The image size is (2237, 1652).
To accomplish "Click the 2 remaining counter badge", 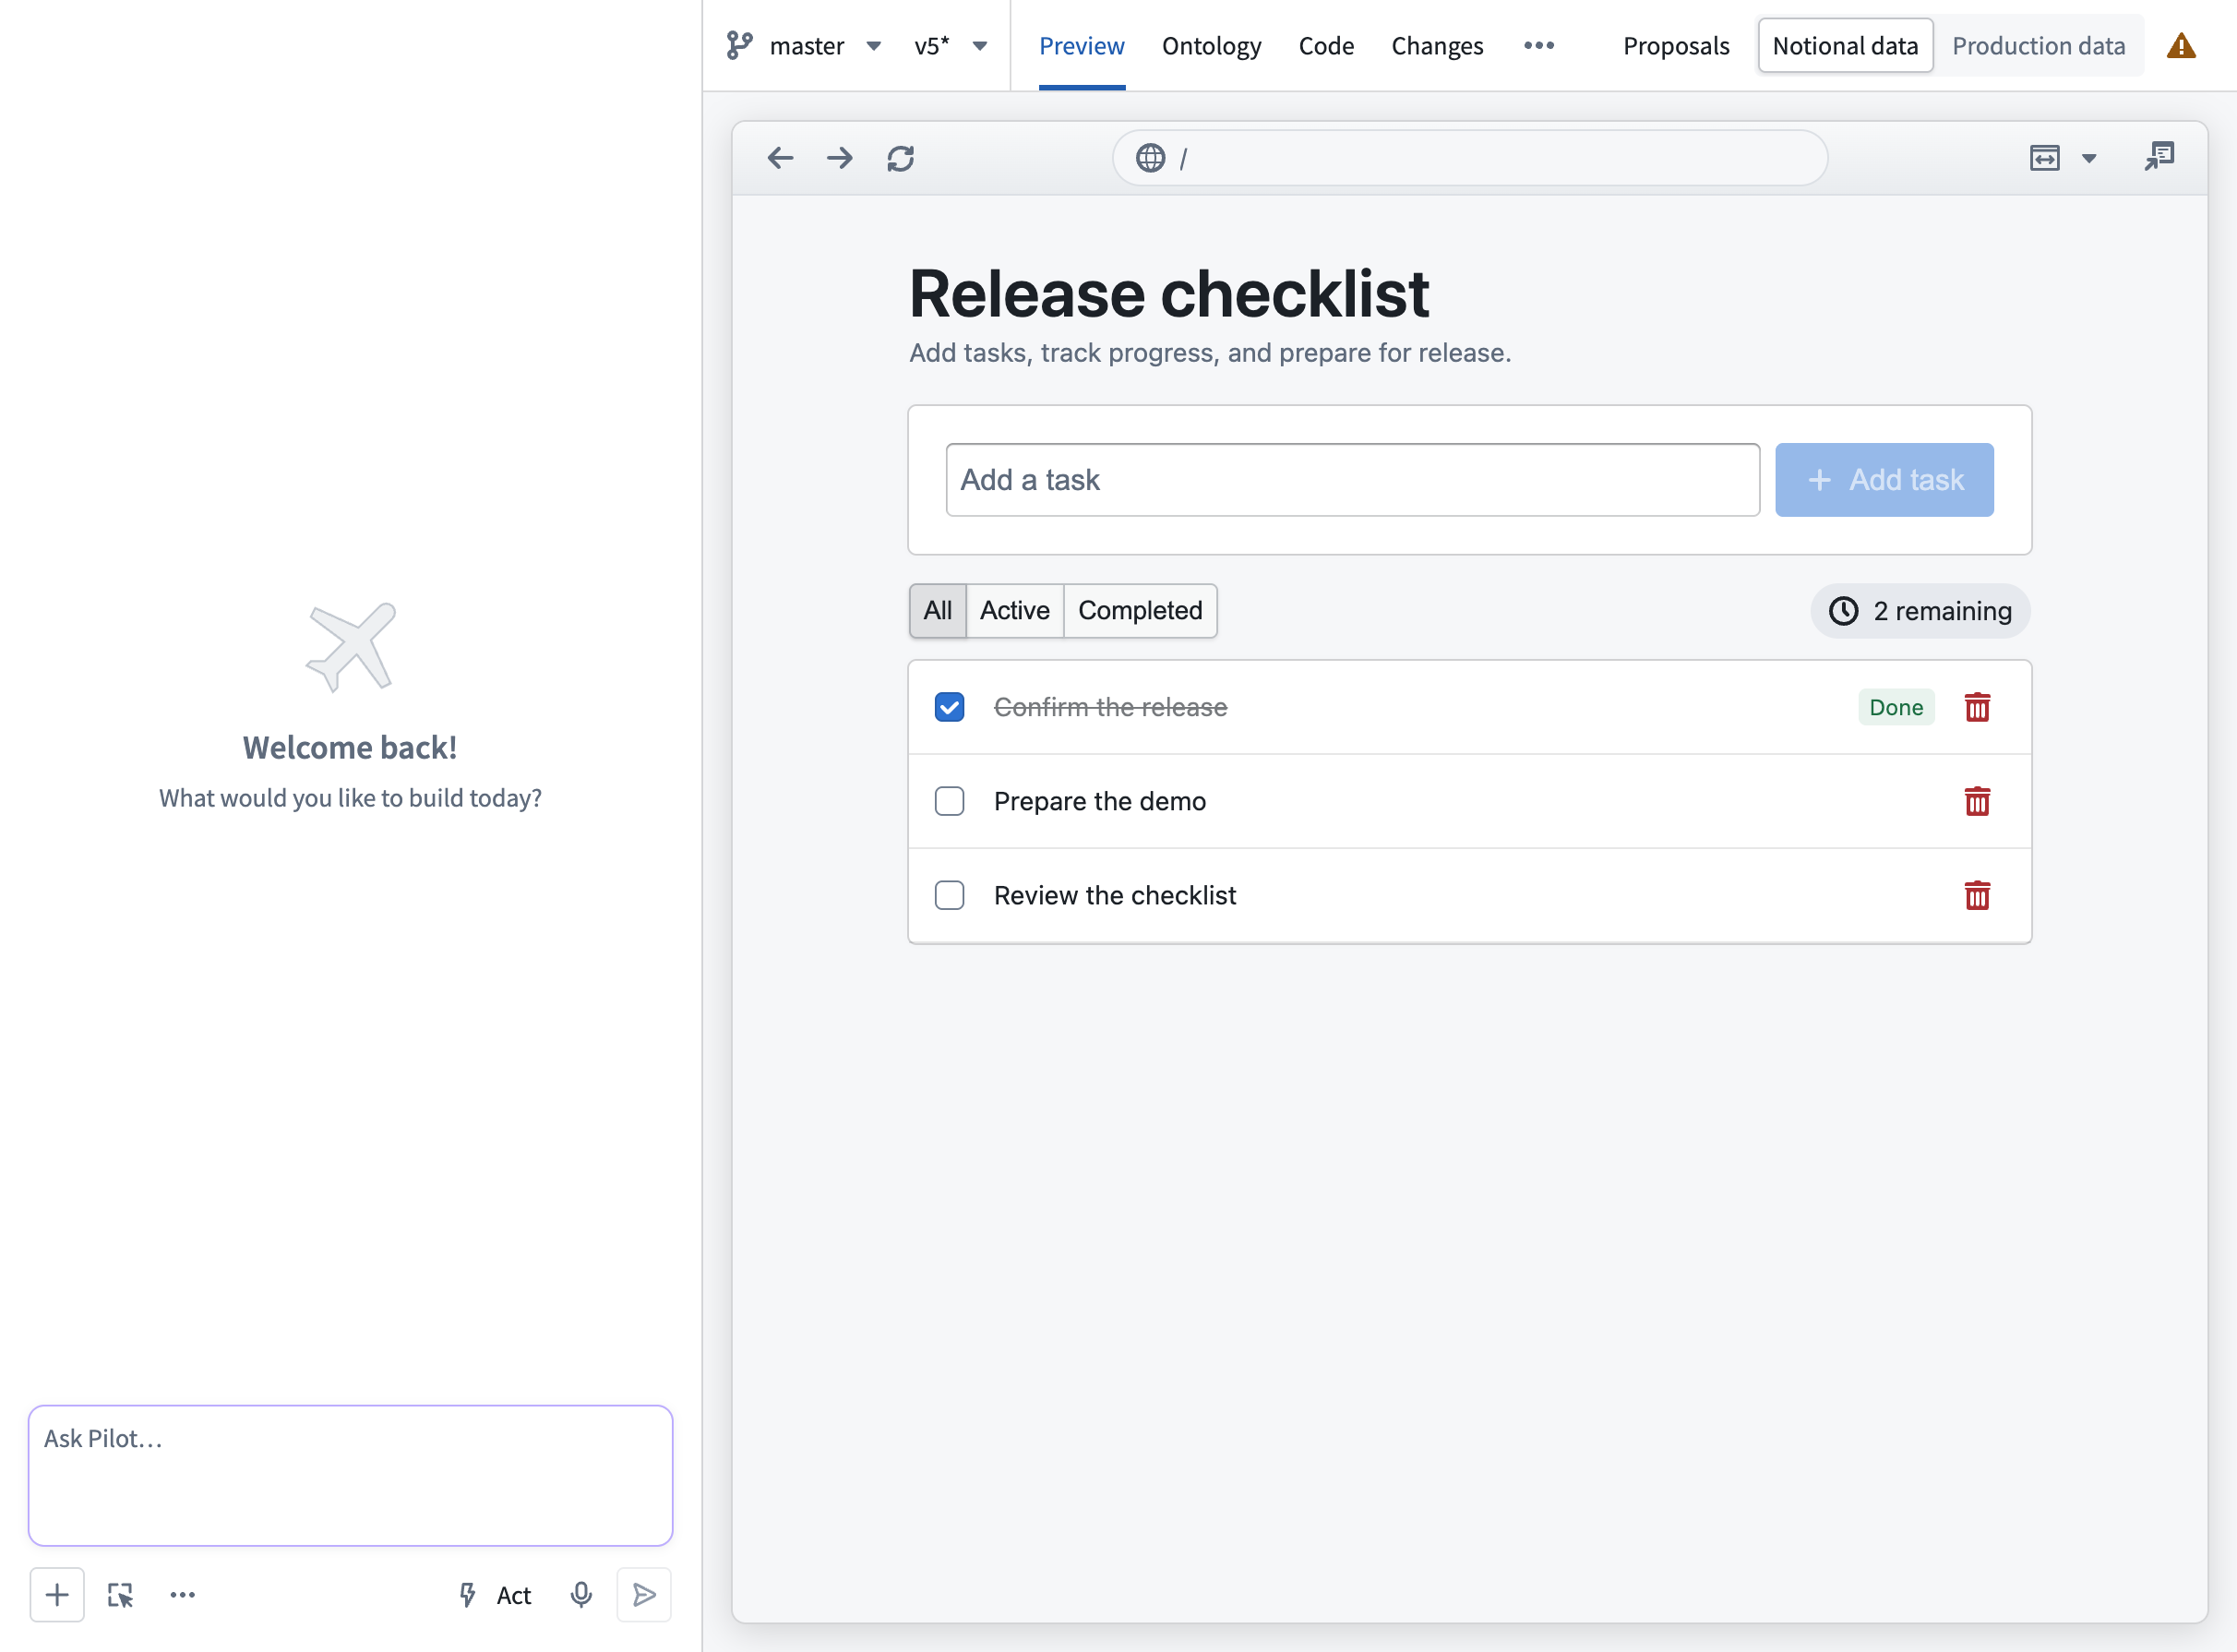I will pyautogui.click(x=1920, y=610).
